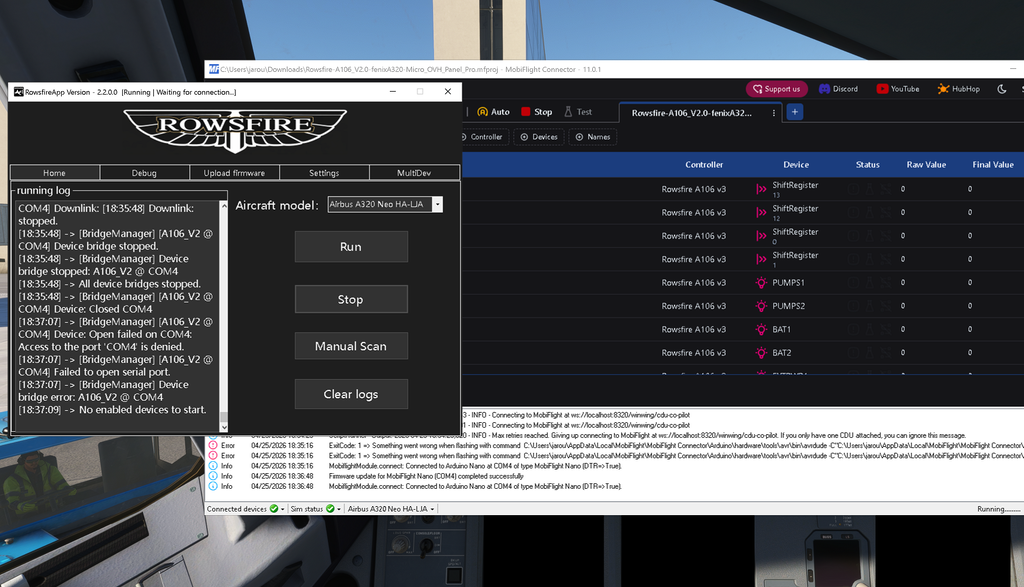This screenshot has height=587, width=1024.
Task: Expand the Sim status dropdown arrow
Action: [x=339, y=509]
